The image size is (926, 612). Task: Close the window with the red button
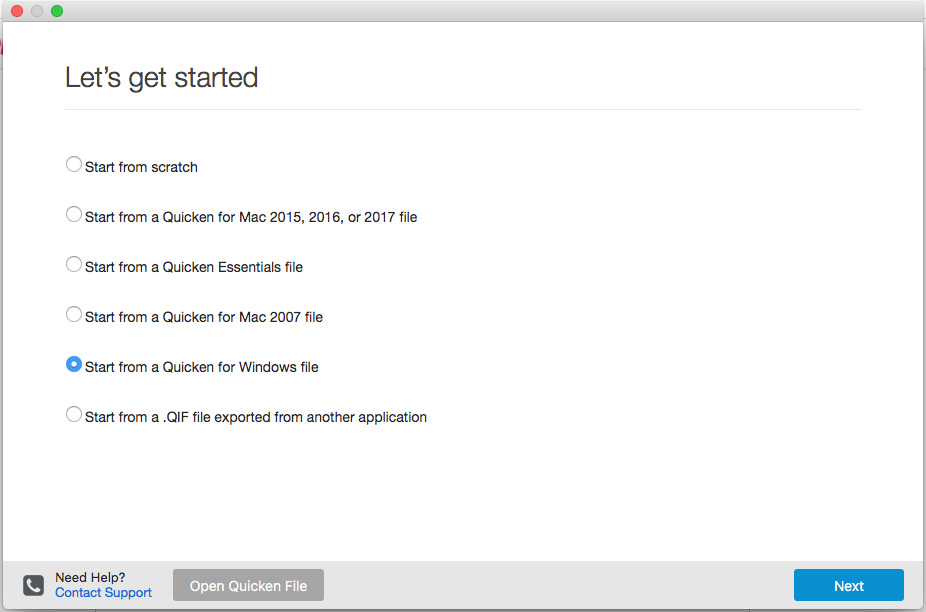[x=17, y=11]
